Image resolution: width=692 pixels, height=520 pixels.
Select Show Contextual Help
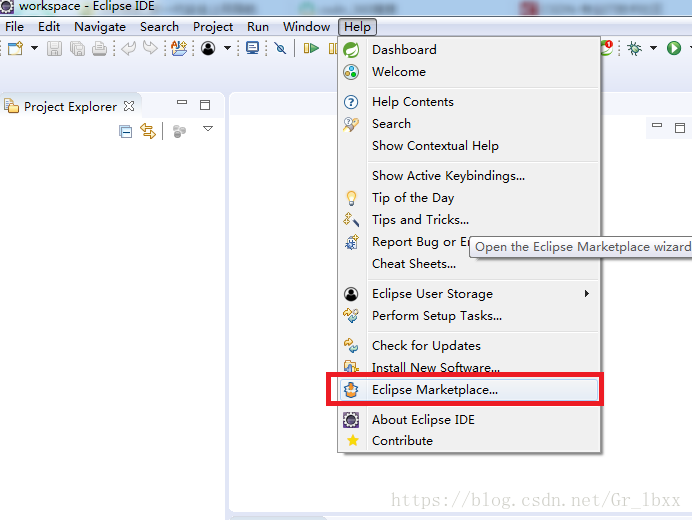click(x=469, y=146)
